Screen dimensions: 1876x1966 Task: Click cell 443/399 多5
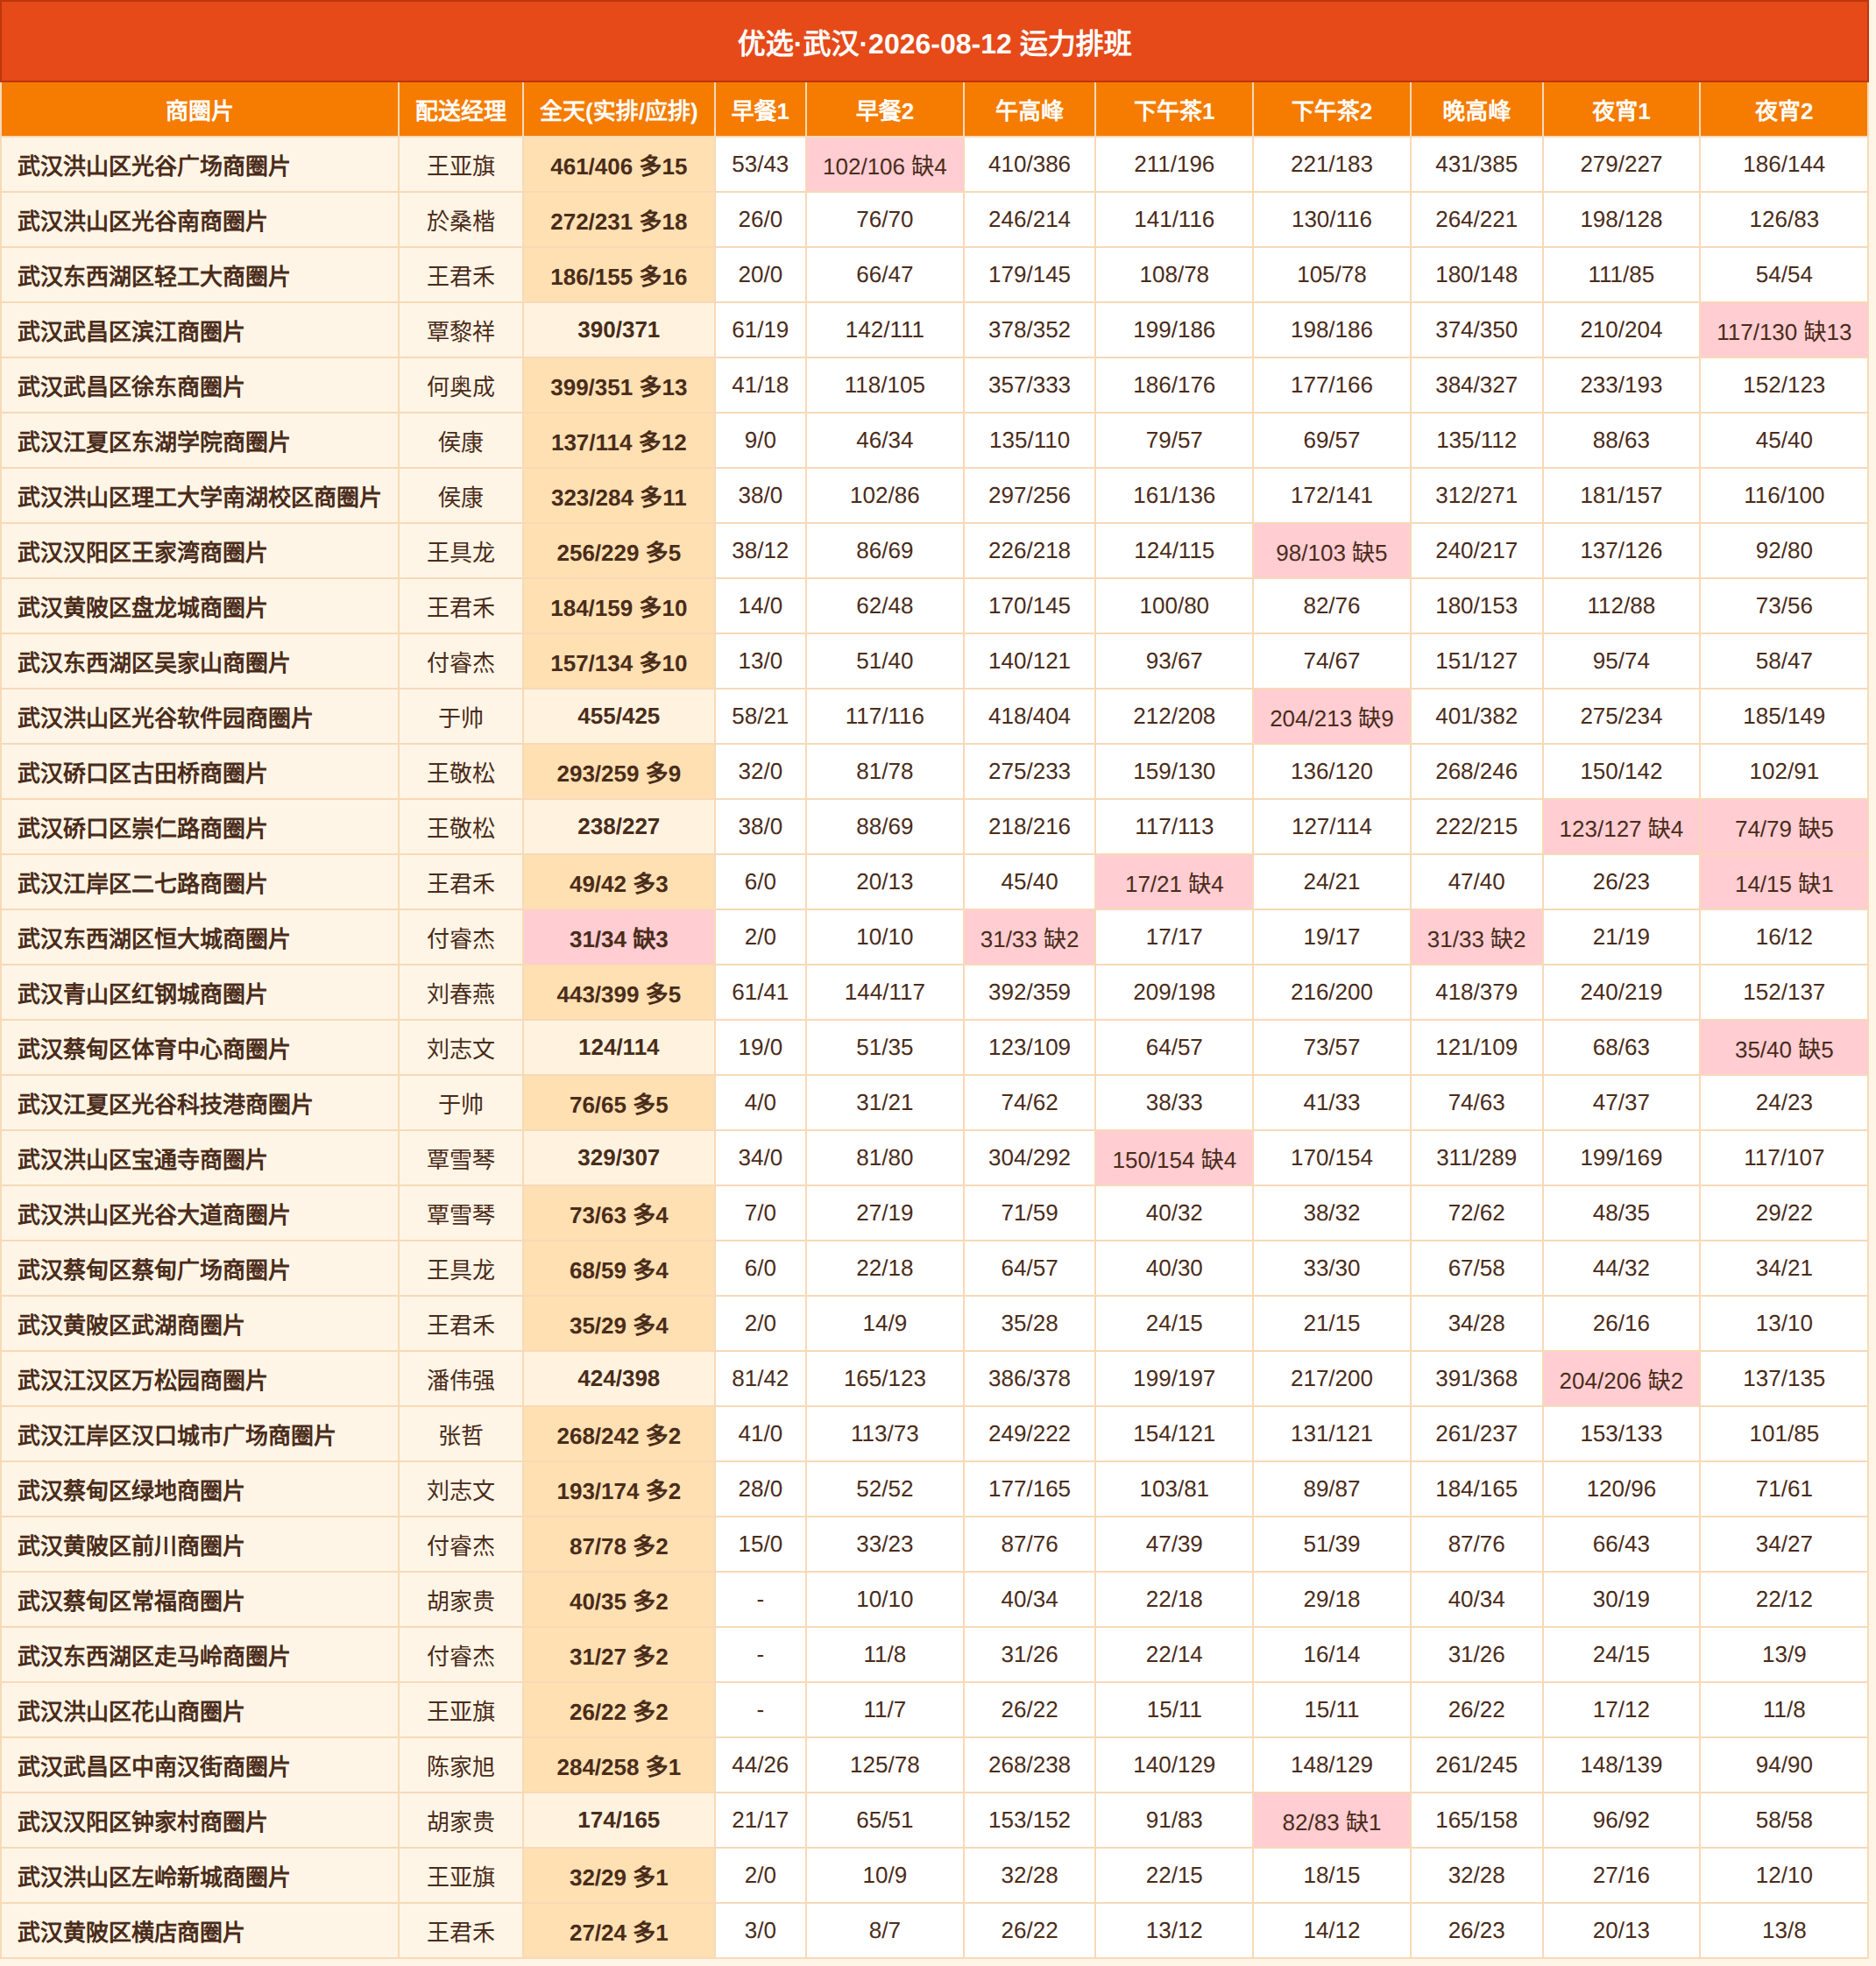[618, 993]
